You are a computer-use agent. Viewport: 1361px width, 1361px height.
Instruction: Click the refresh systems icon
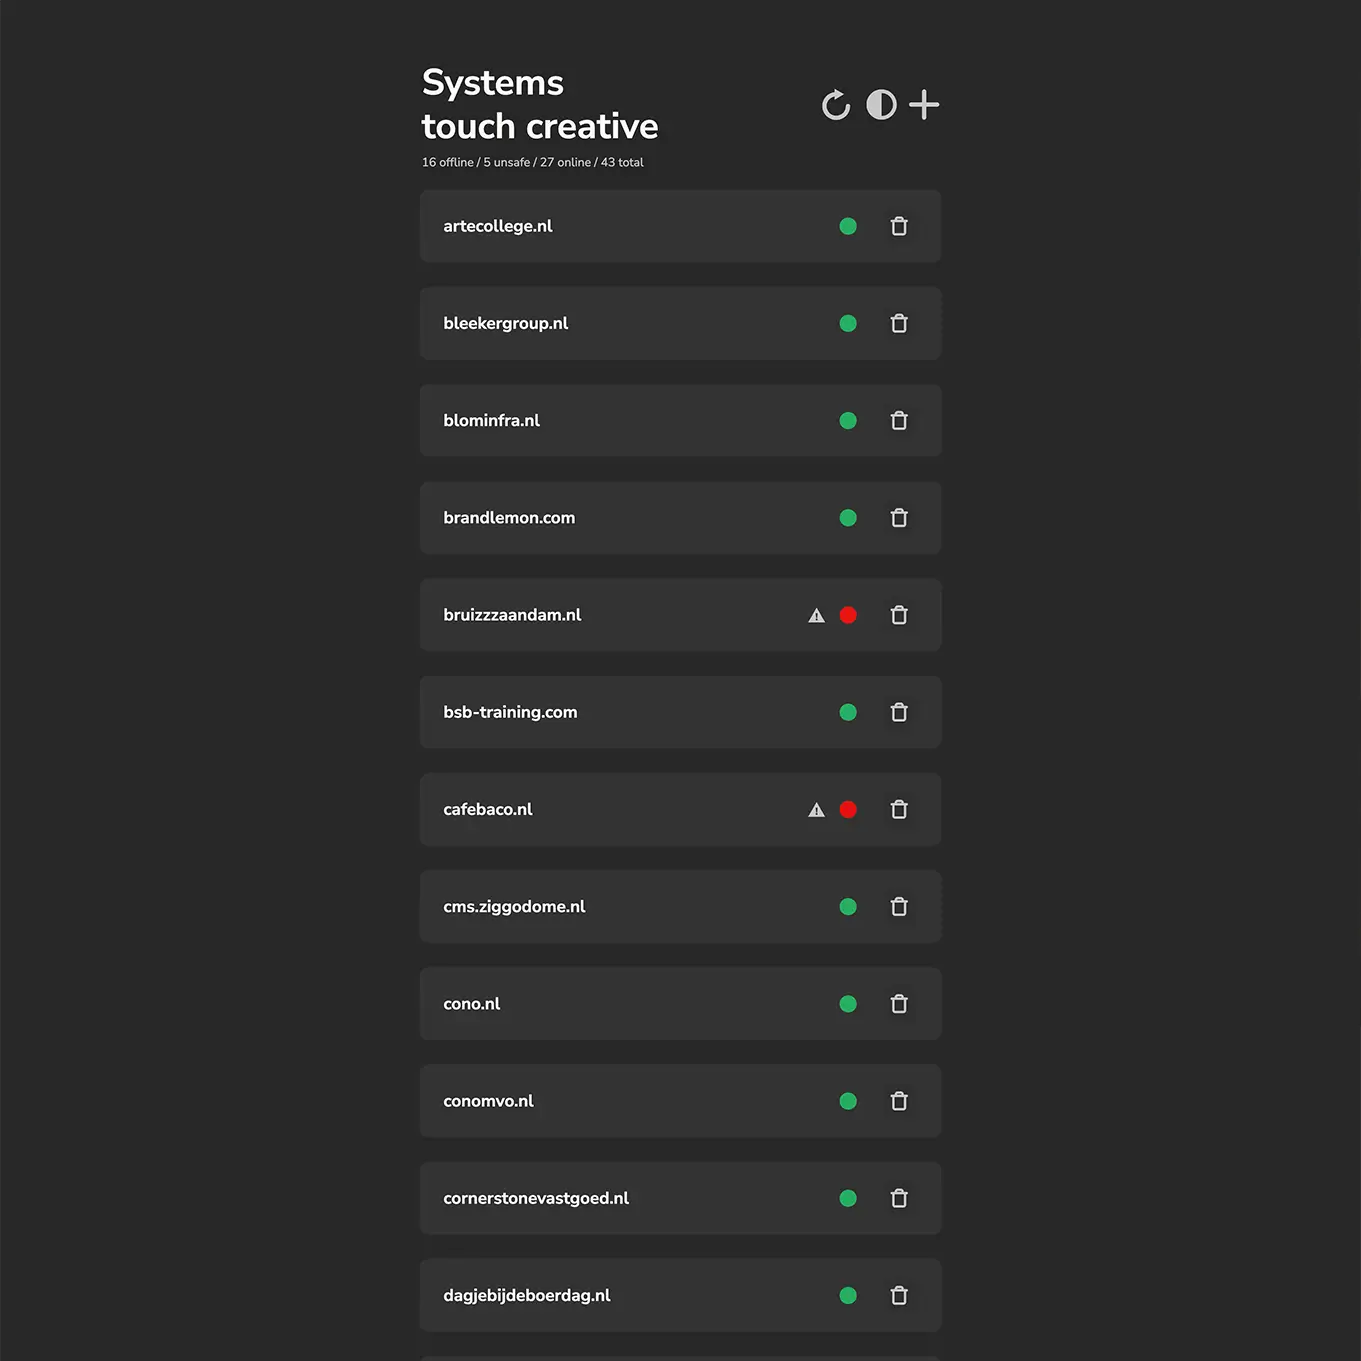[836, 105]
